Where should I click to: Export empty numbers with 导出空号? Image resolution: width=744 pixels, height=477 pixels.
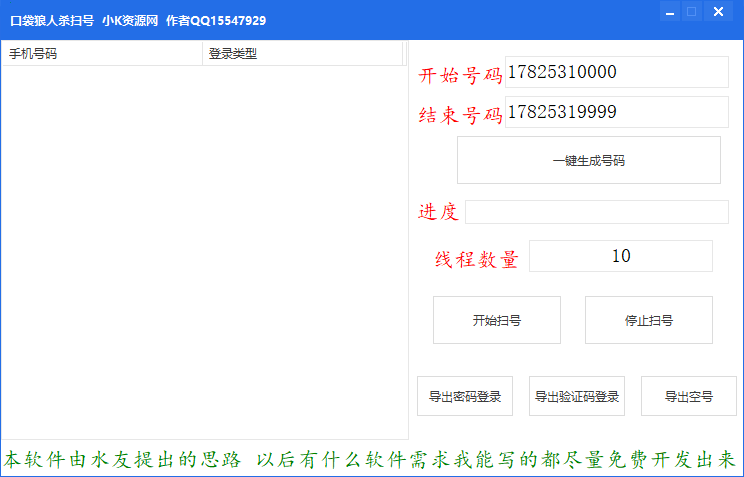click(688, 396)
